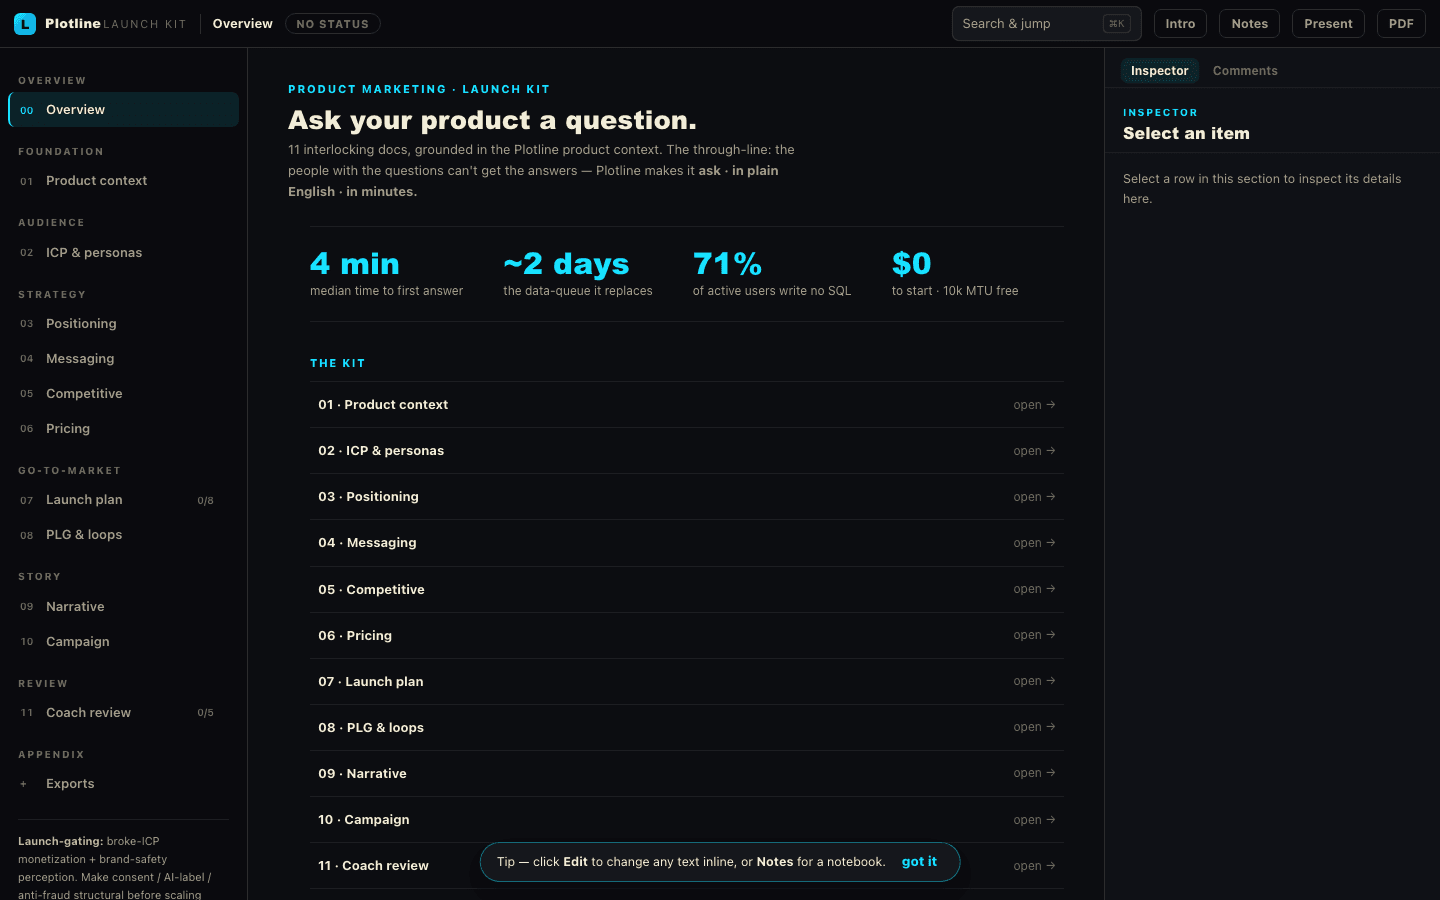Image resolution: width=1440 pixels, height=900 pixels.
Task: Open the NO STATUS badge dropdown
Action: coord(333,24)
